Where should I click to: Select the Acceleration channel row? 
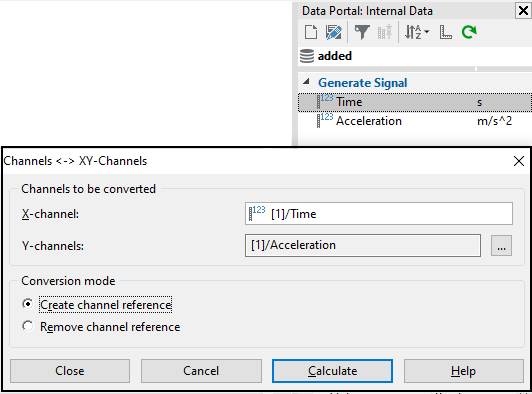click(415, 121)
